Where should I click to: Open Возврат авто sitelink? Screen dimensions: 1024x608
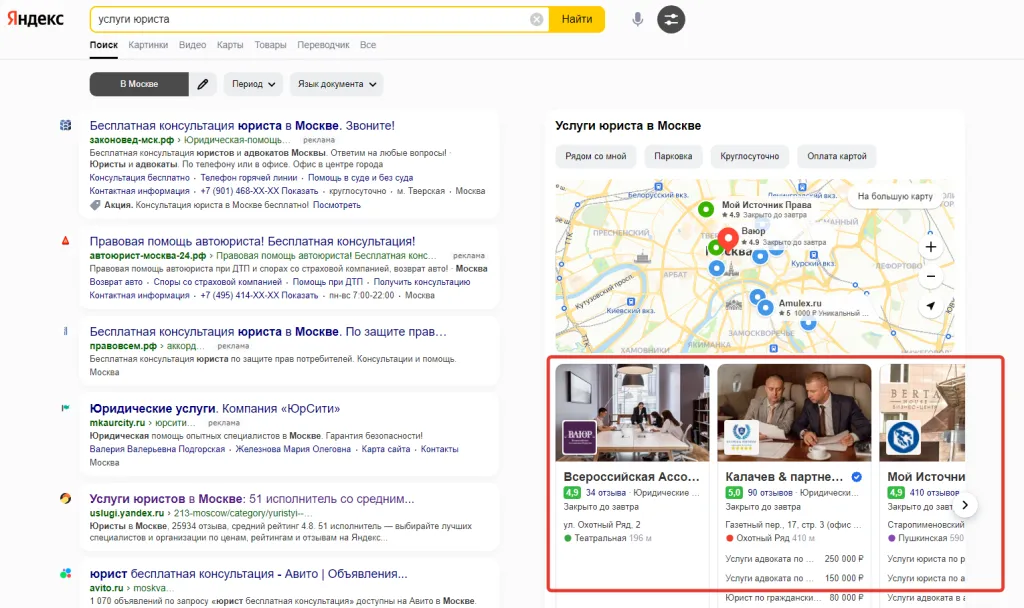click(x=116, y=282)
